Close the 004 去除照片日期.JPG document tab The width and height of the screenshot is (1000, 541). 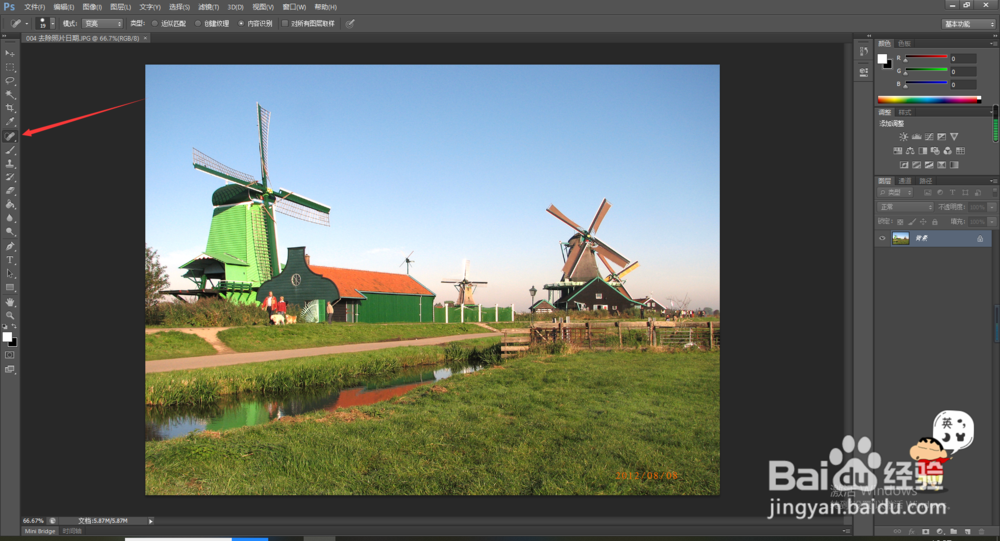click(x=145, y=38)
